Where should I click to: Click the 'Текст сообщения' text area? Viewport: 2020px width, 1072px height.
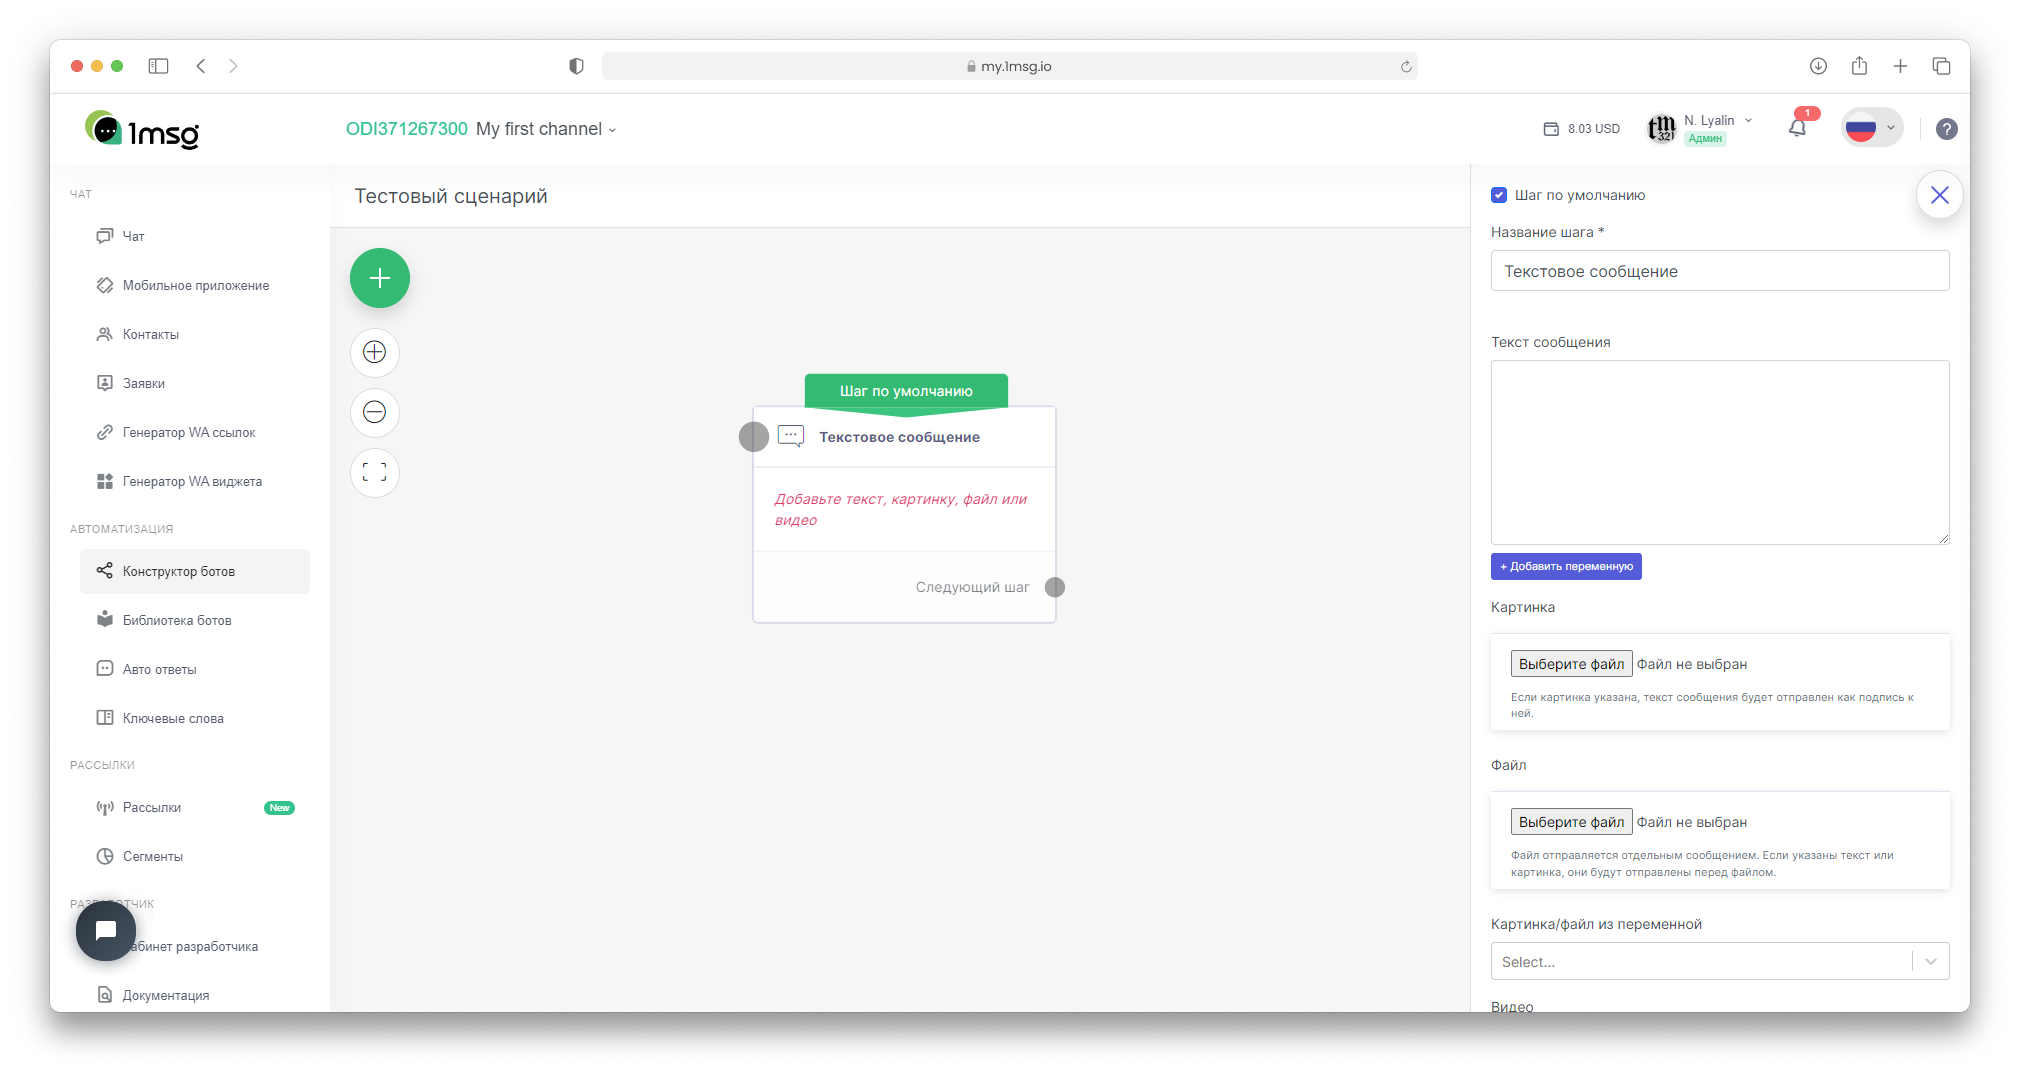[x=1719, y=452]
